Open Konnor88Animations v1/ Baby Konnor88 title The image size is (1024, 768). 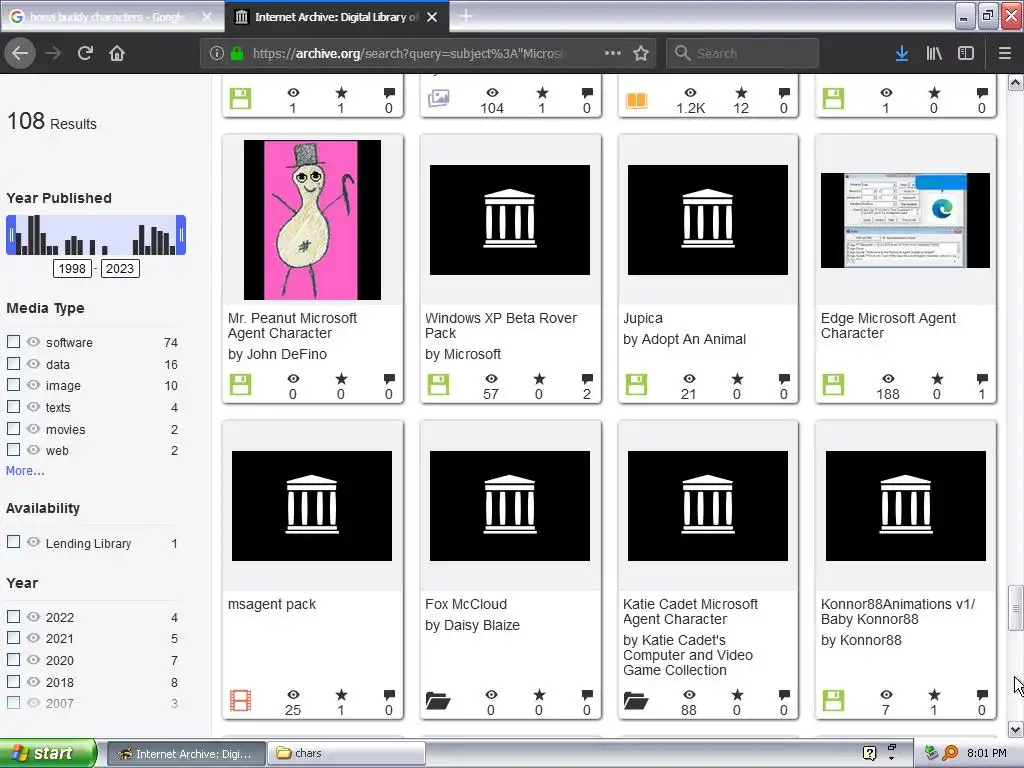pyautogui.click(x=898, y=611)
